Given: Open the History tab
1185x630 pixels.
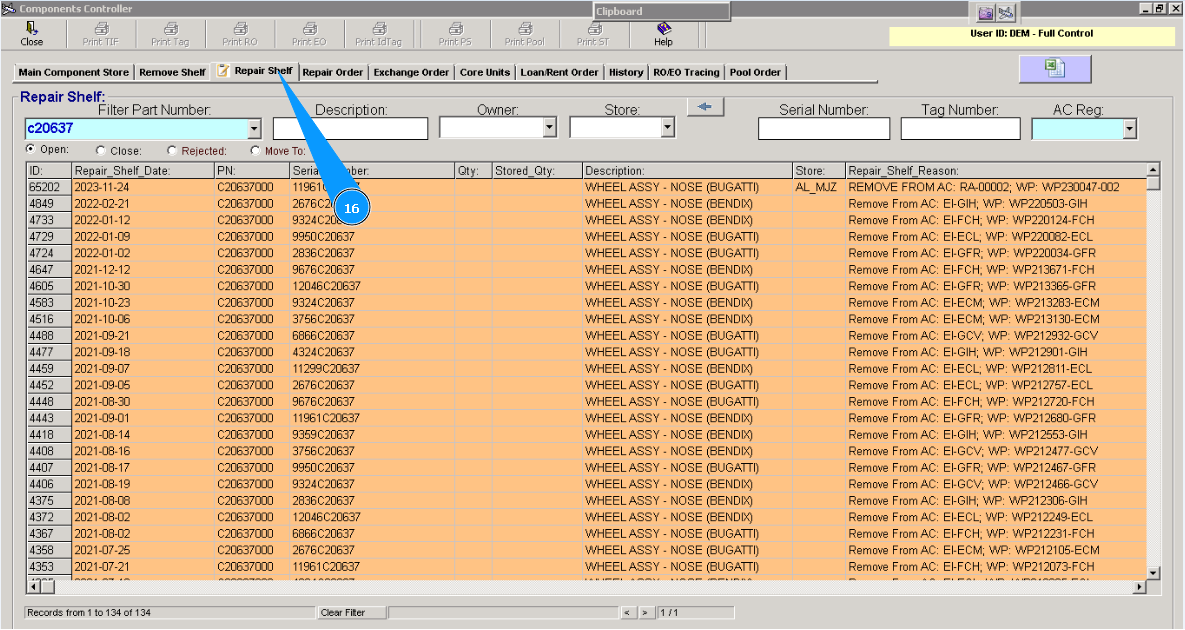Looking at the screenshot, I should click(x=626, y=73).
